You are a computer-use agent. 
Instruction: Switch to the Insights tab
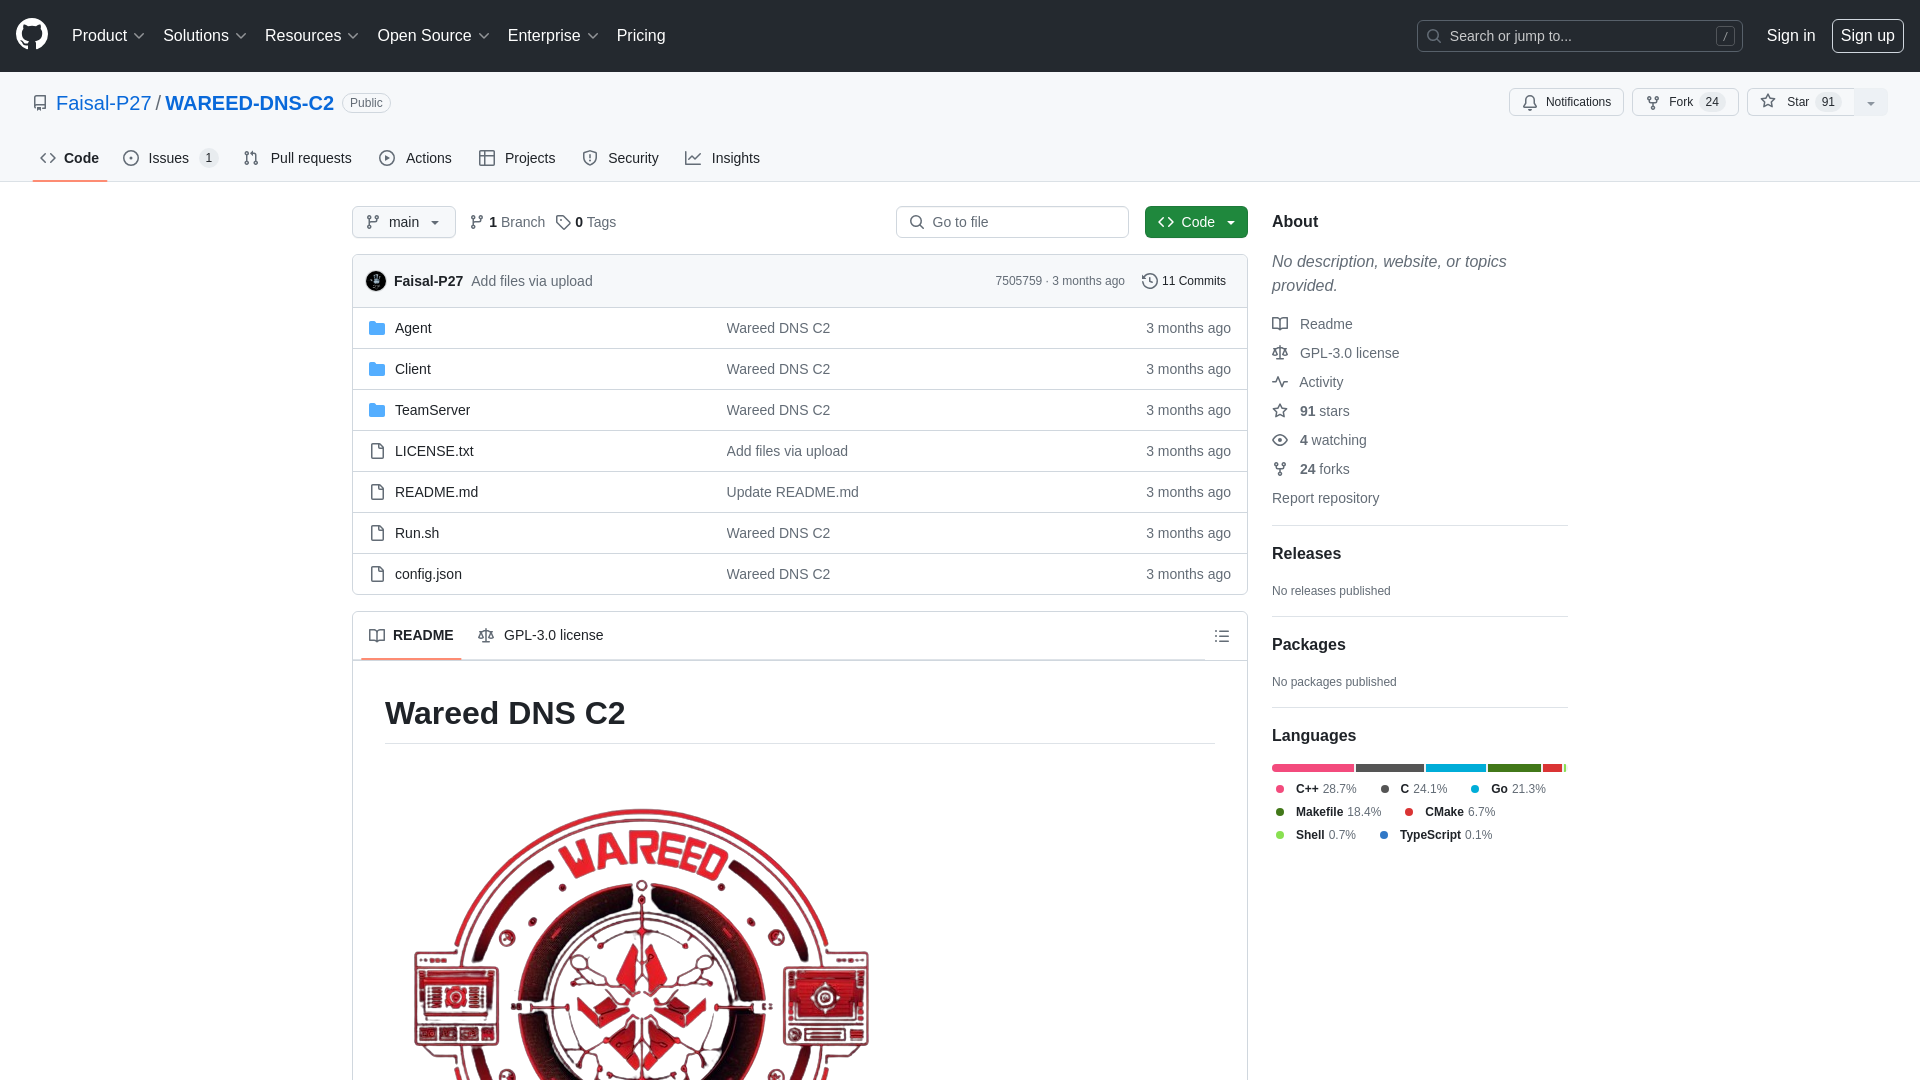tap(722, 158)
